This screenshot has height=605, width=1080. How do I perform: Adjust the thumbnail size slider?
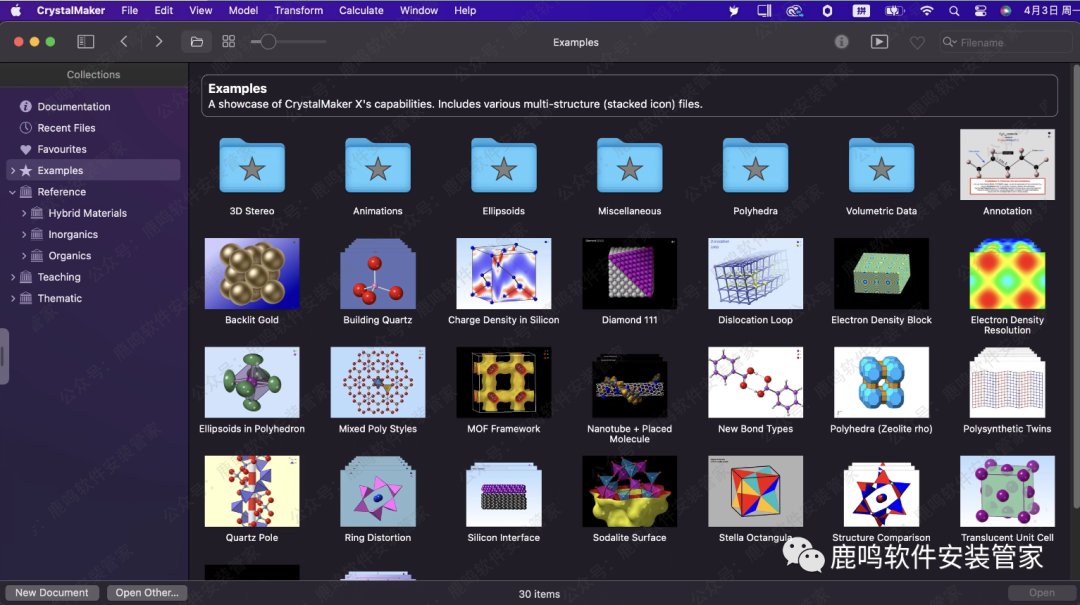pos(268,42)
